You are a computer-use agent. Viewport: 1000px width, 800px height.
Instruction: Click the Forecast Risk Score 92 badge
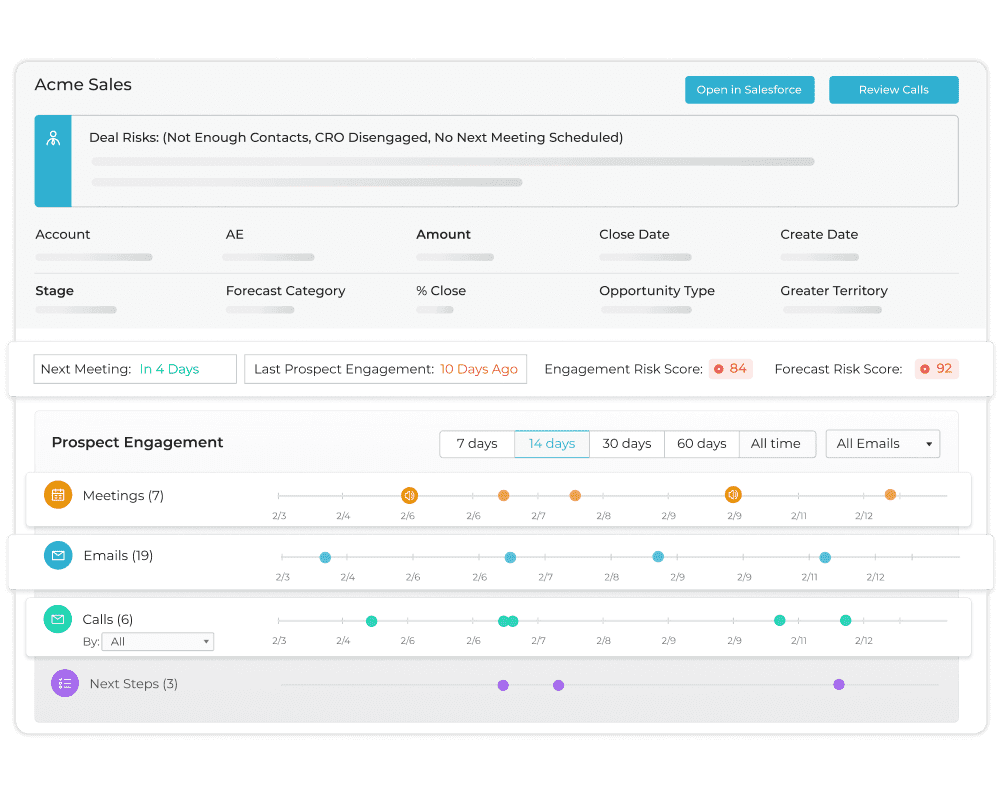coord(936,369)
